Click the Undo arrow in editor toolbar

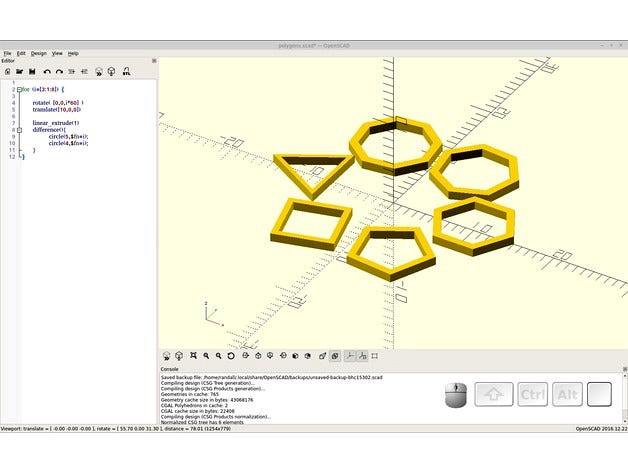point(47,72)
